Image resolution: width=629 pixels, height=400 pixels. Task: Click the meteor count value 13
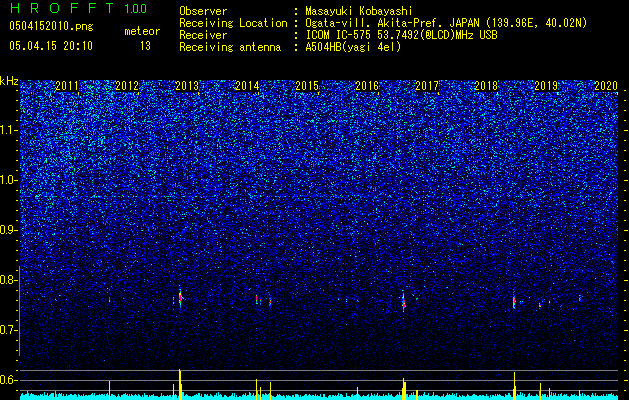145,46
